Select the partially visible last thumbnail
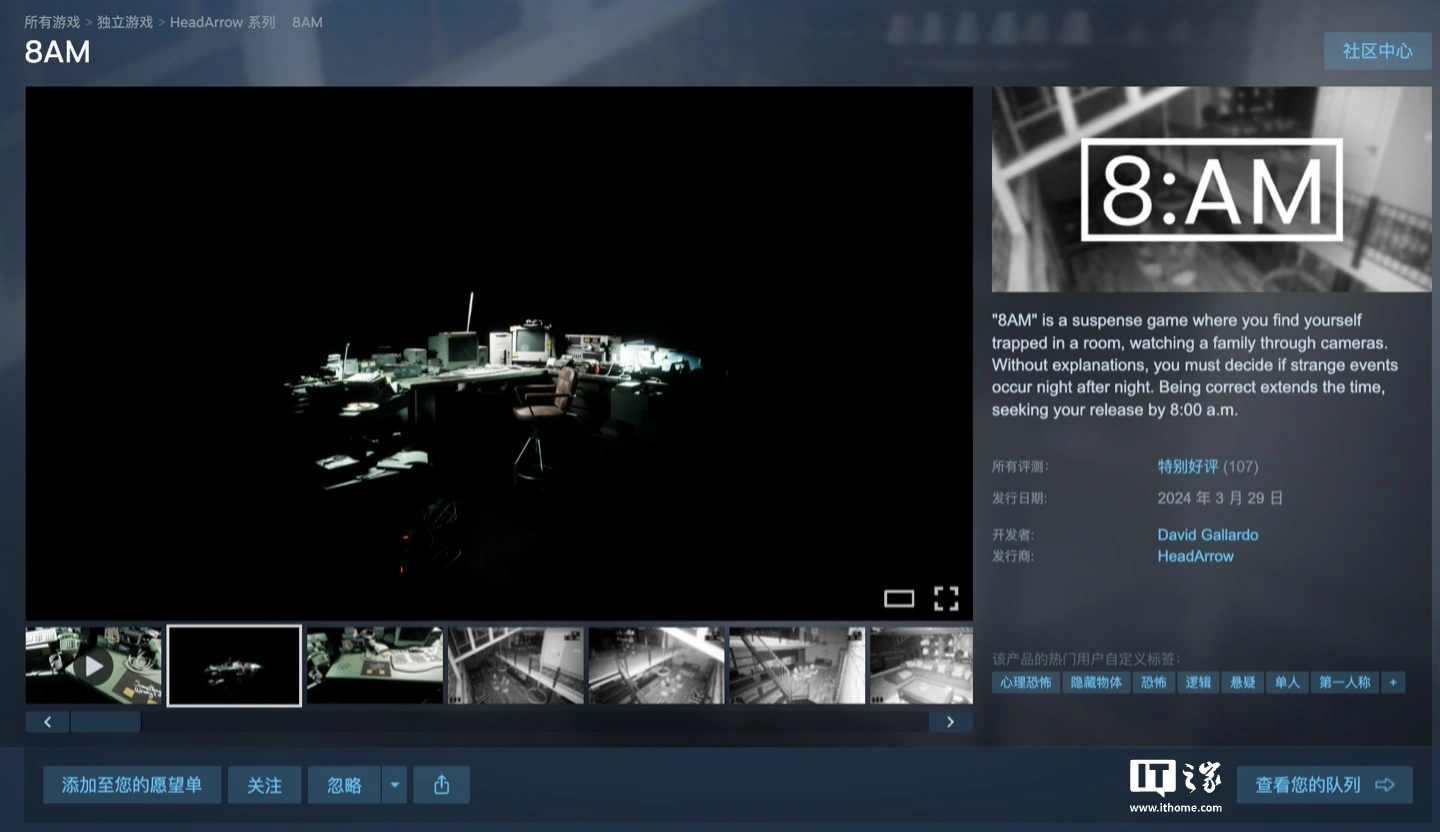This screenshot has width=1440, height=832. click(x=921, y=666)
